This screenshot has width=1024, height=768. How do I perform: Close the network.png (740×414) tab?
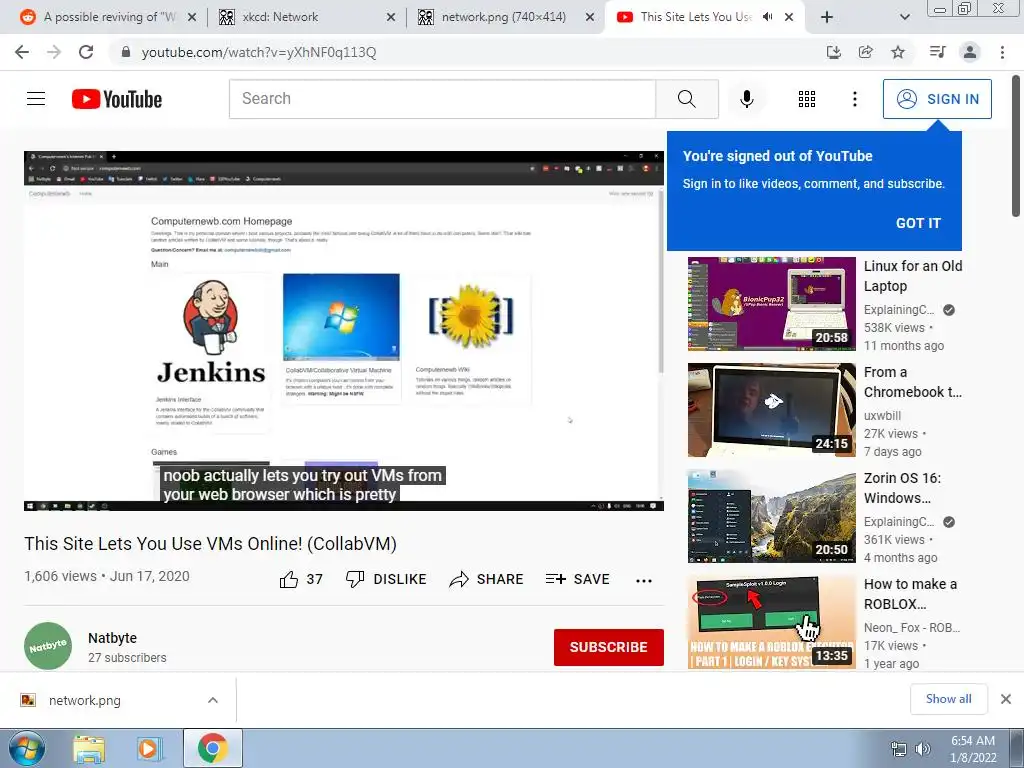click(590, 18)
